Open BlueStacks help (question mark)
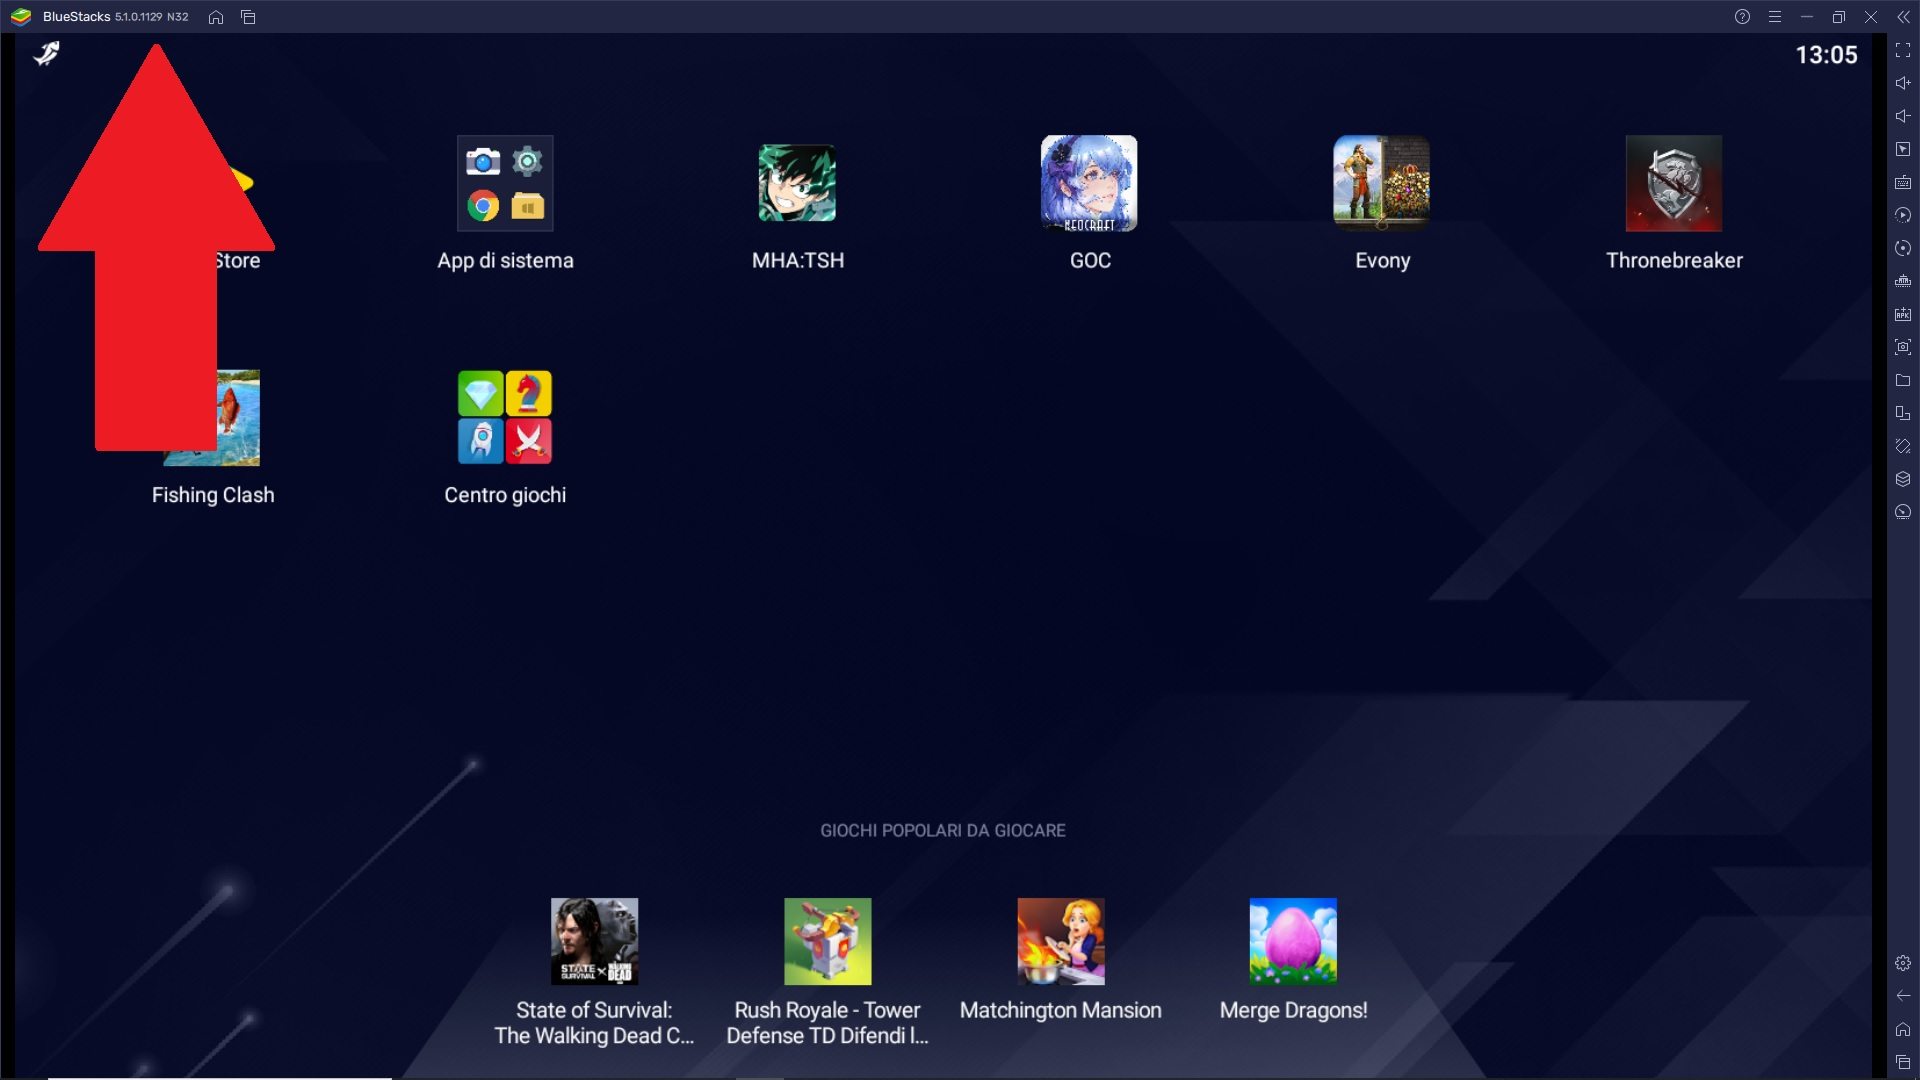The image size is (1920, 1080). point(1742,17)
